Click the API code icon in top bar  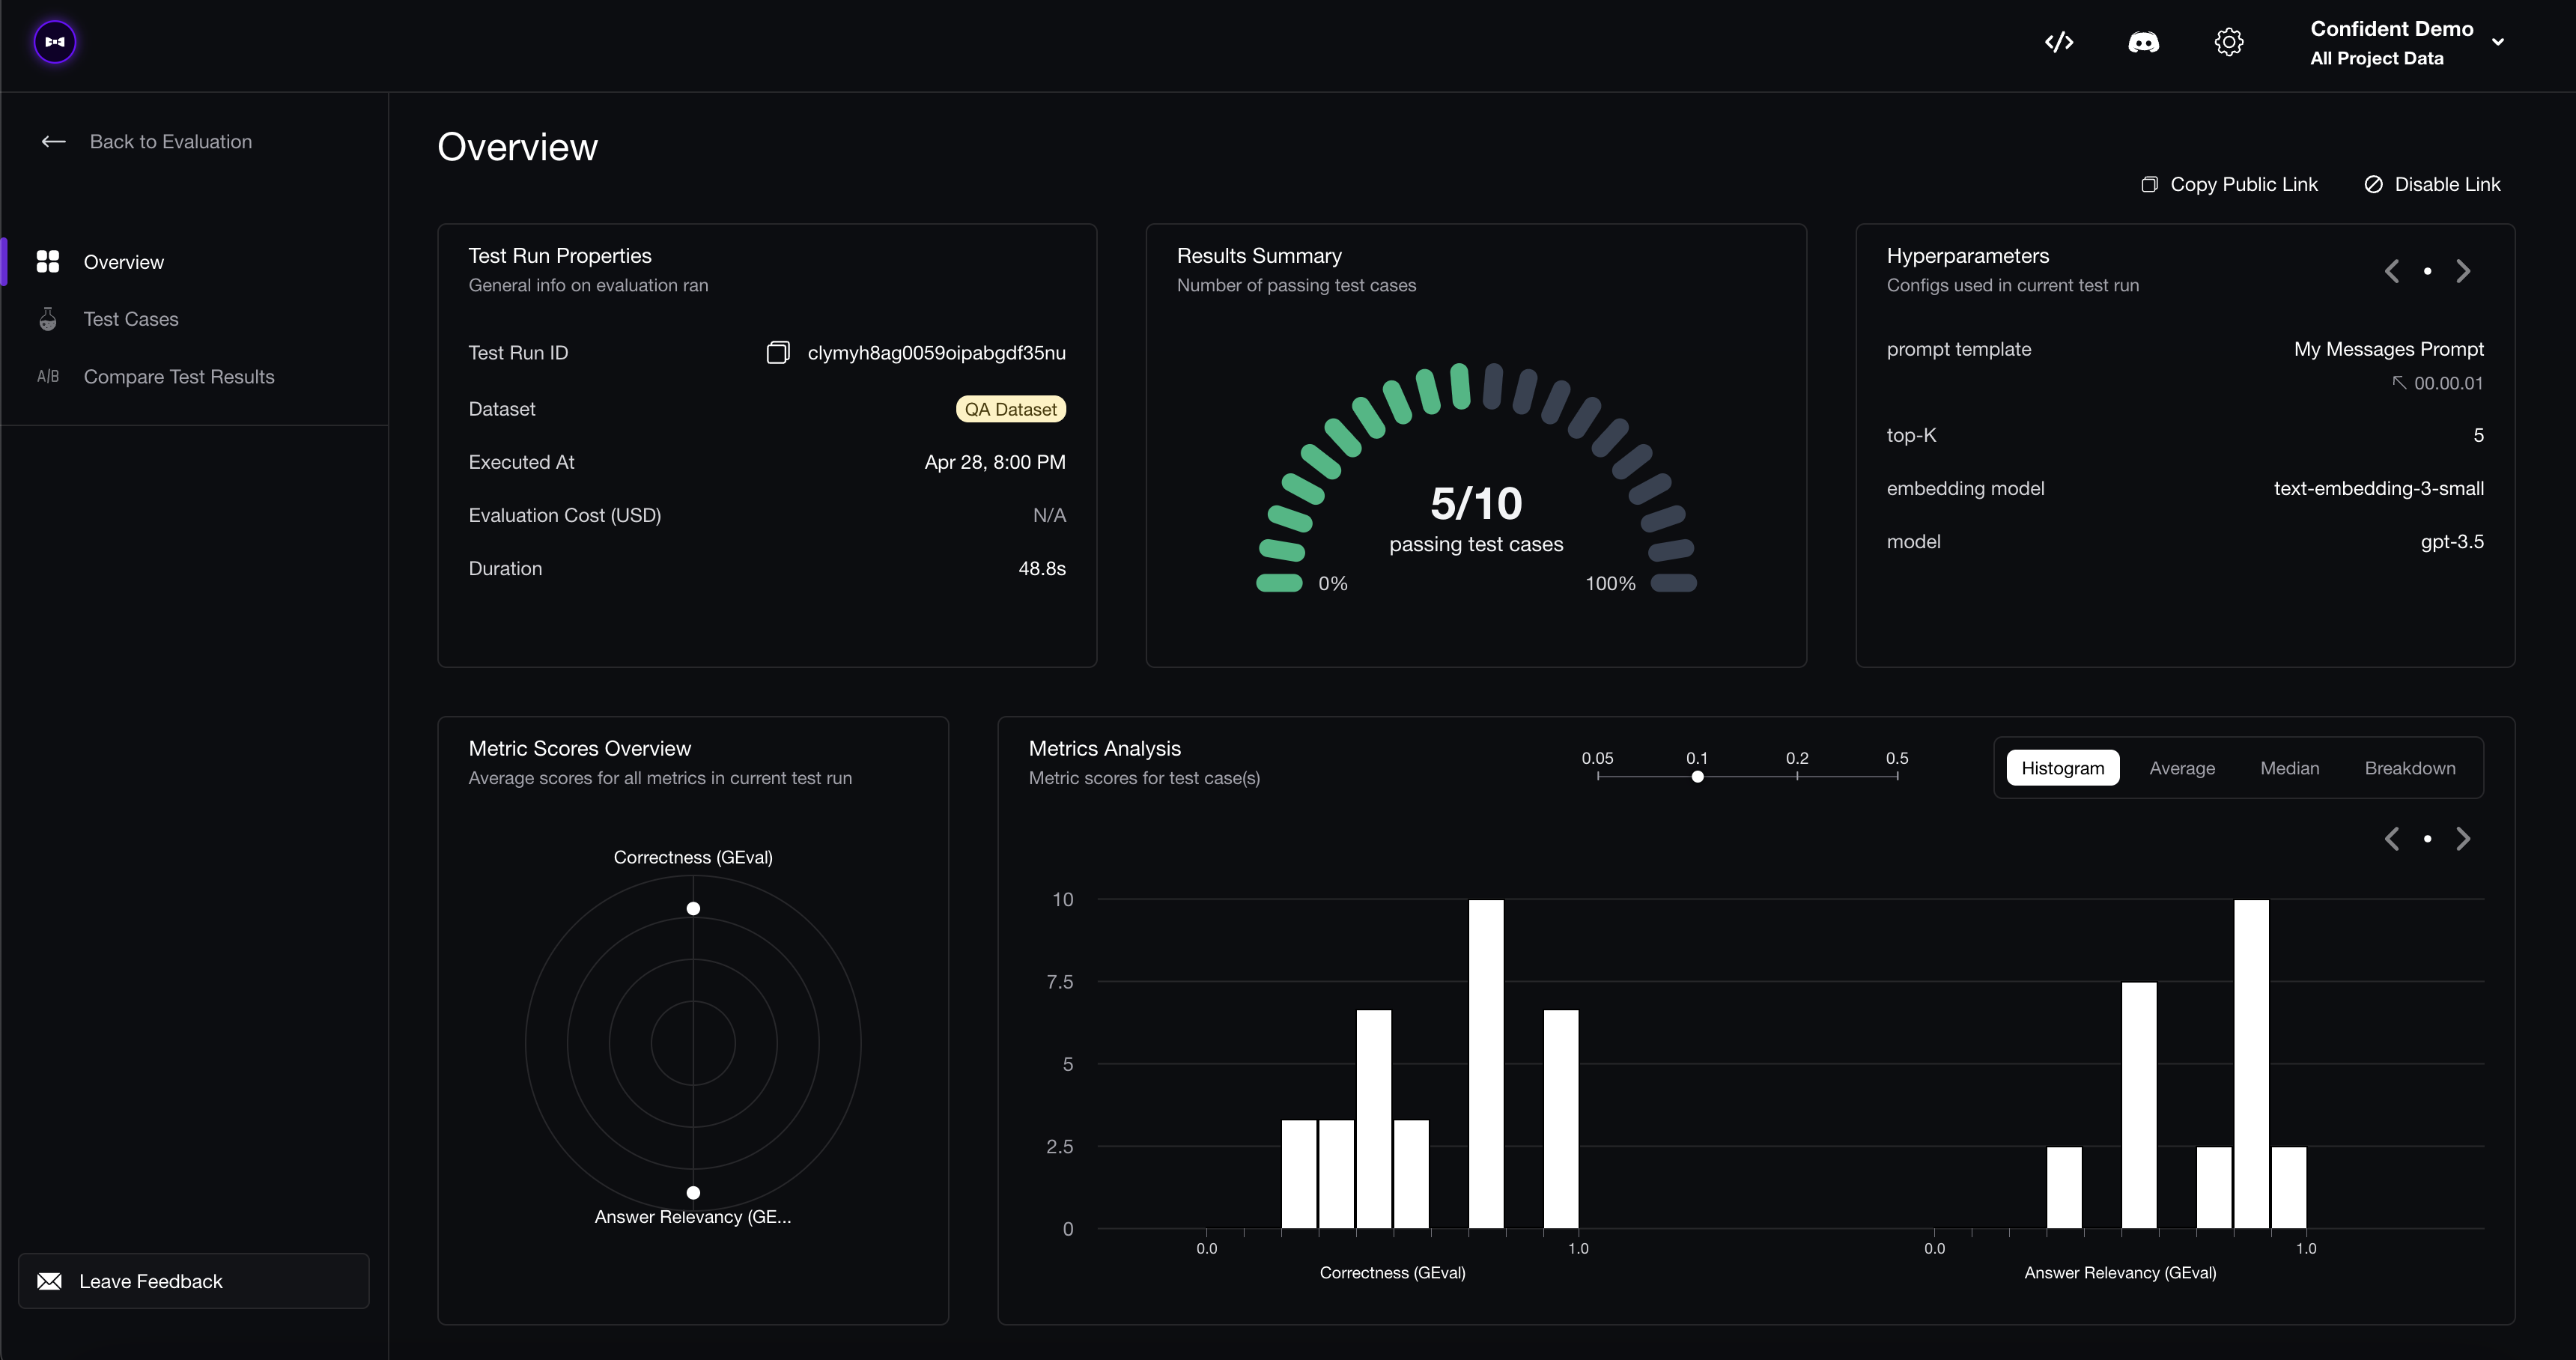[2059, 42]
